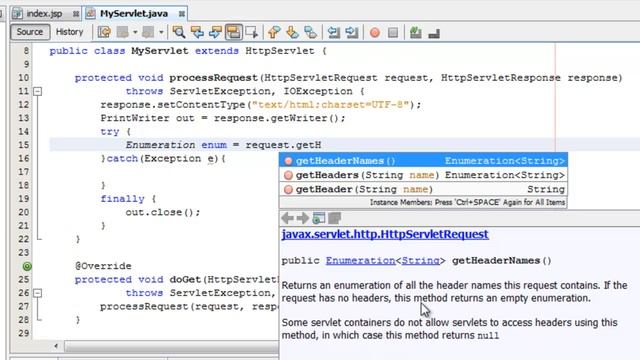
Task: Toggle Rectangular Selection mode
Action: (x=251, y=32)
